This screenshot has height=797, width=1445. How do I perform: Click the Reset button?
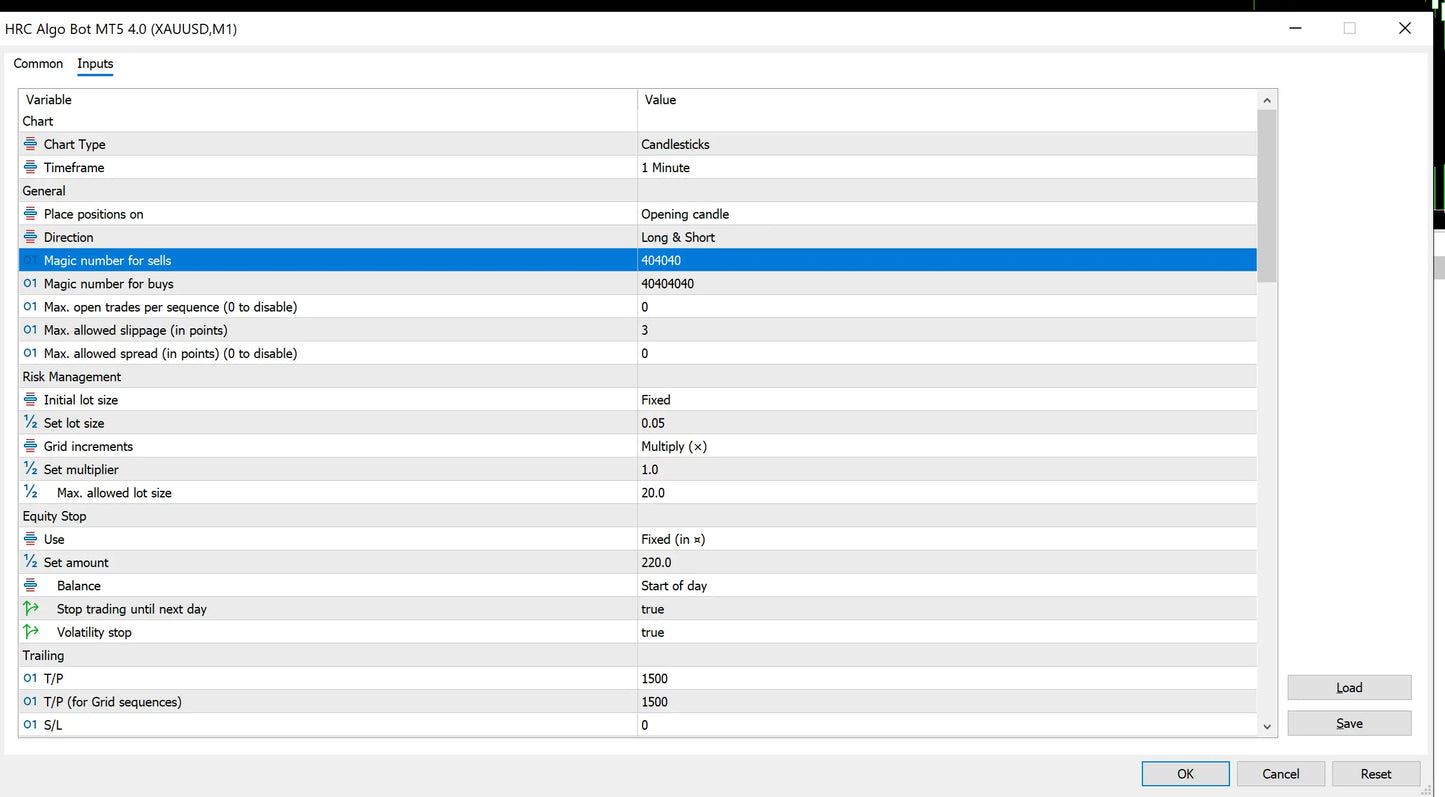point(1375,774)
